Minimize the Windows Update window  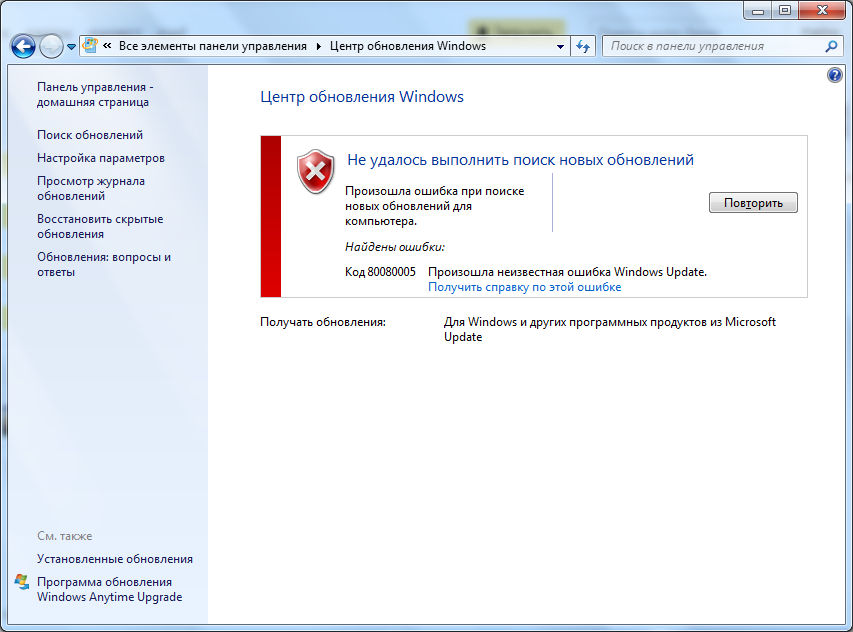click(758, 10)
